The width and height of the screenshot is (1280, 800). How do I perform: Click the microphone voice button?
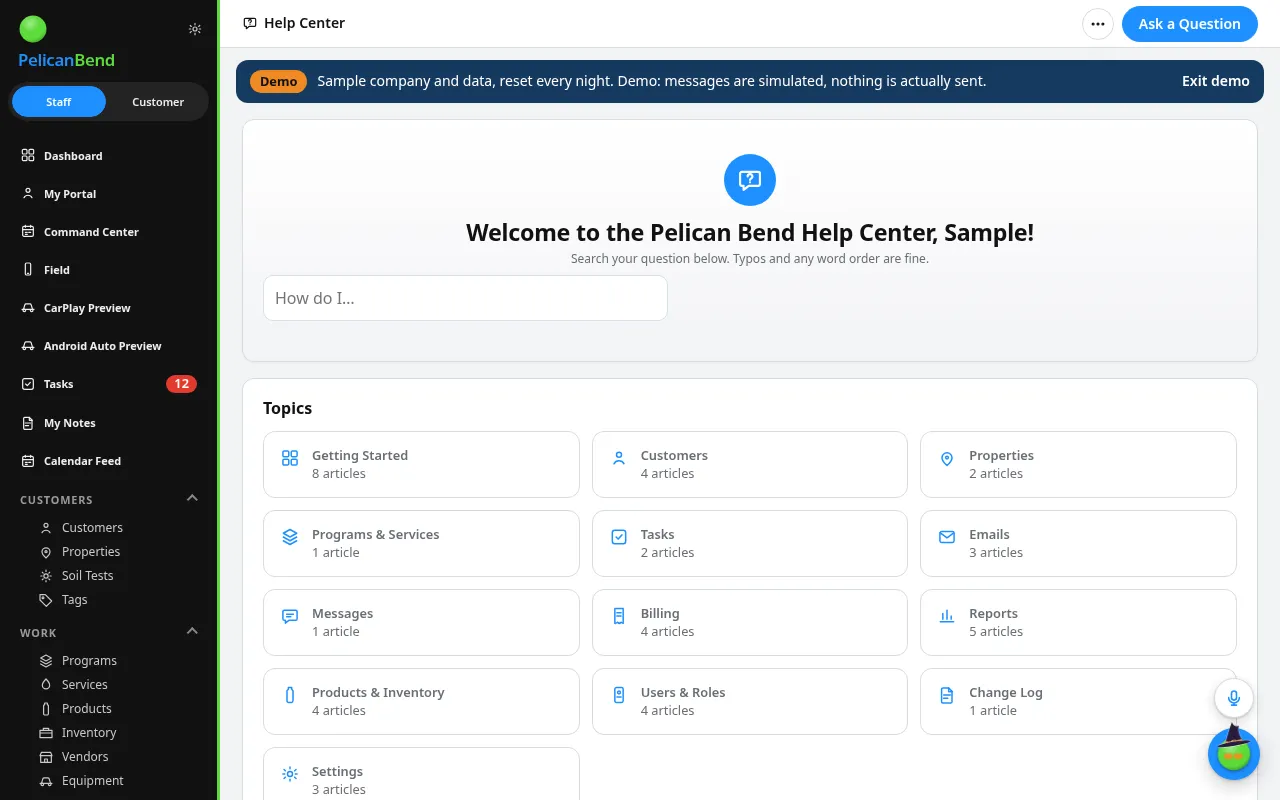click(x=1234, y=698)
